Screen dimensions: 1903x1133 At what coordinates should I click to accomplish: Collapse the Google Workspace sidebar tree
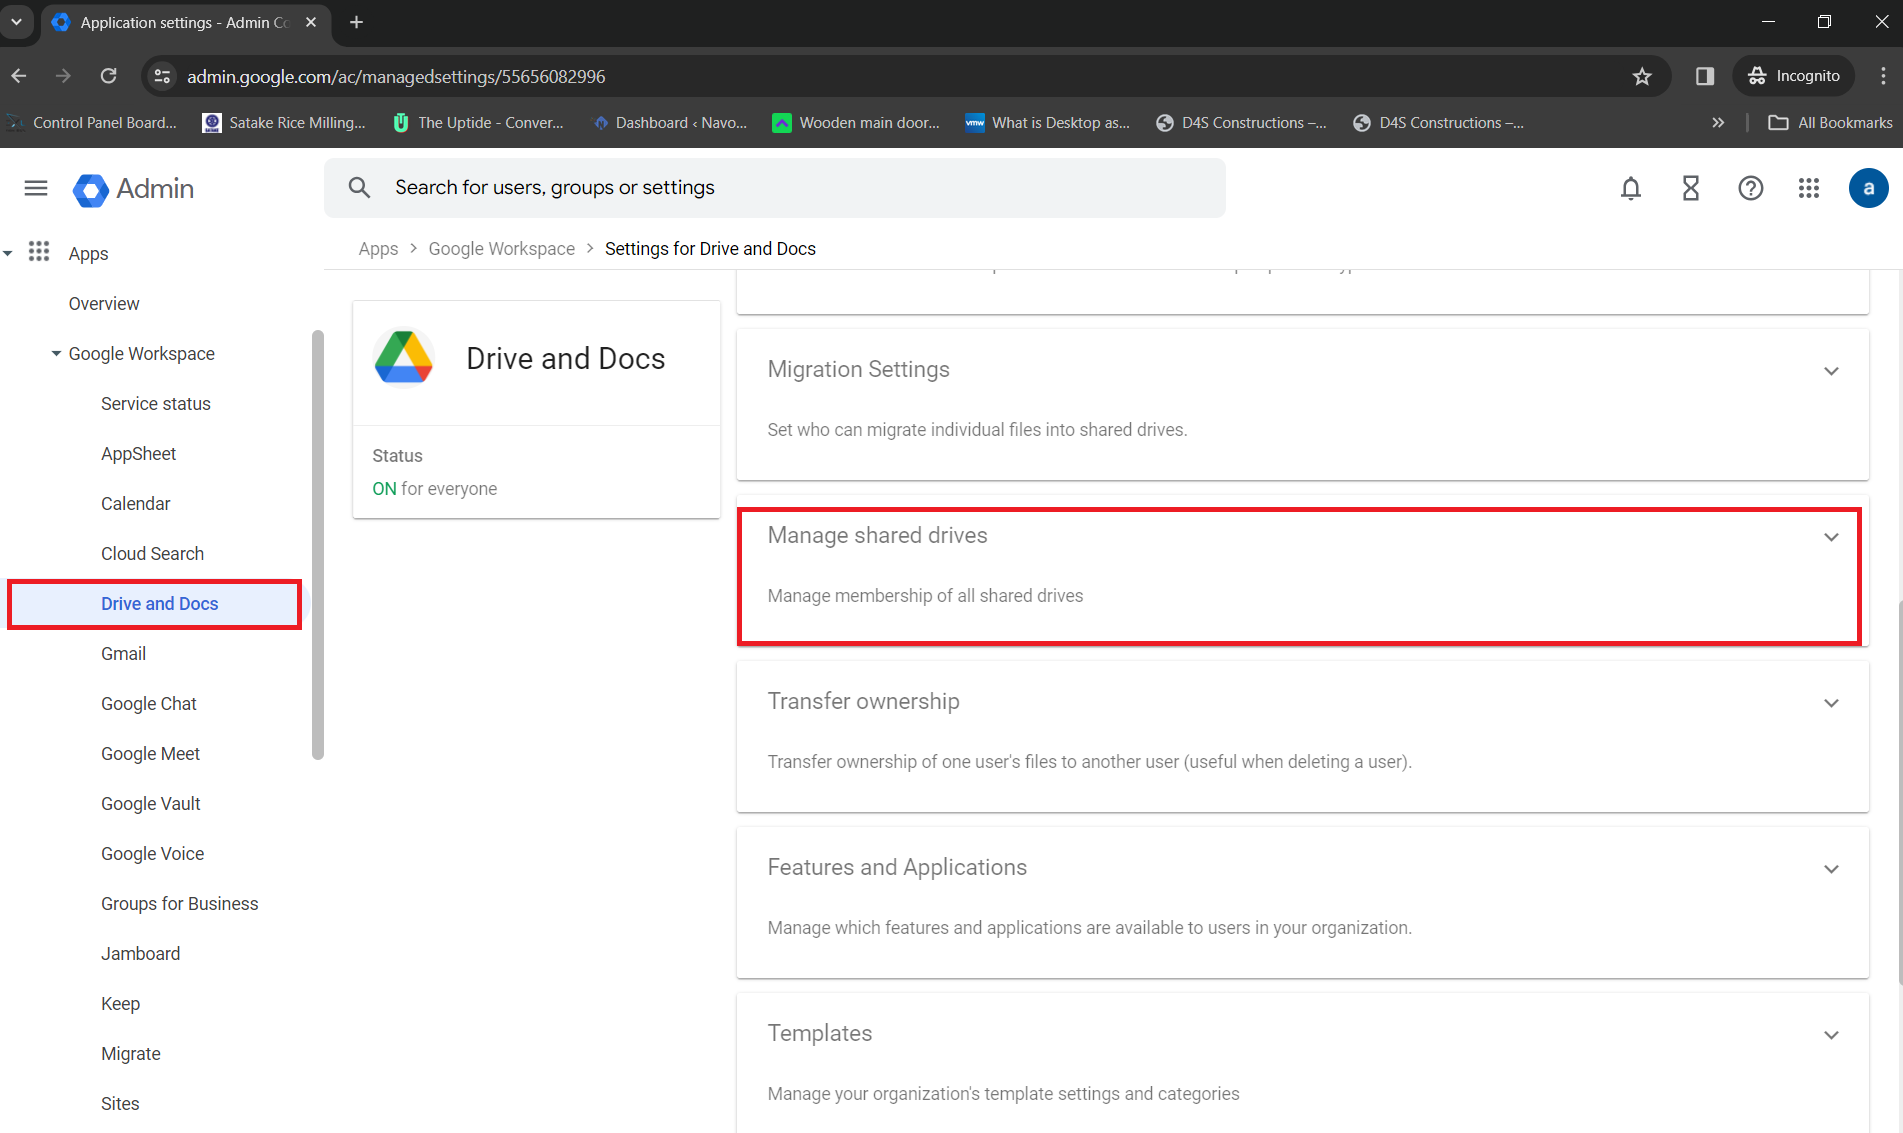(x=56, y=353)
